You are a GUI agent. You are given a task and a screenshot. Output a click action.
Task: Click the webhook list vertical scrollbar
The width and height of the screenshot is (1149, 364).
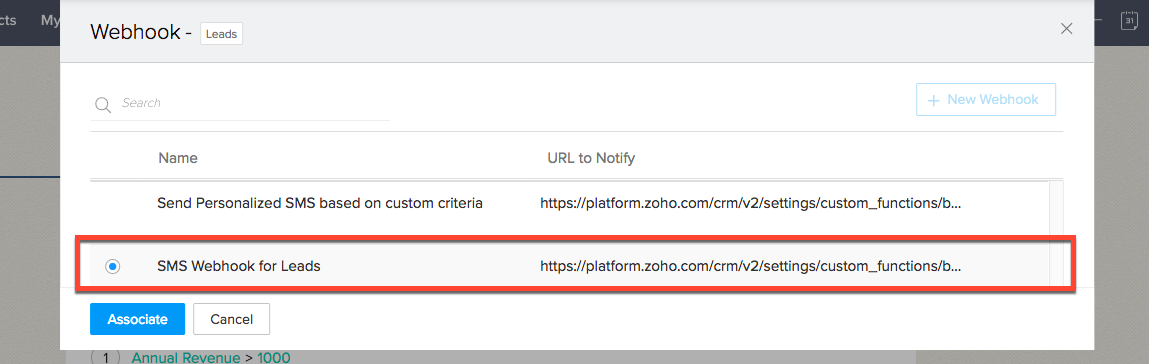pos(1056,233)
